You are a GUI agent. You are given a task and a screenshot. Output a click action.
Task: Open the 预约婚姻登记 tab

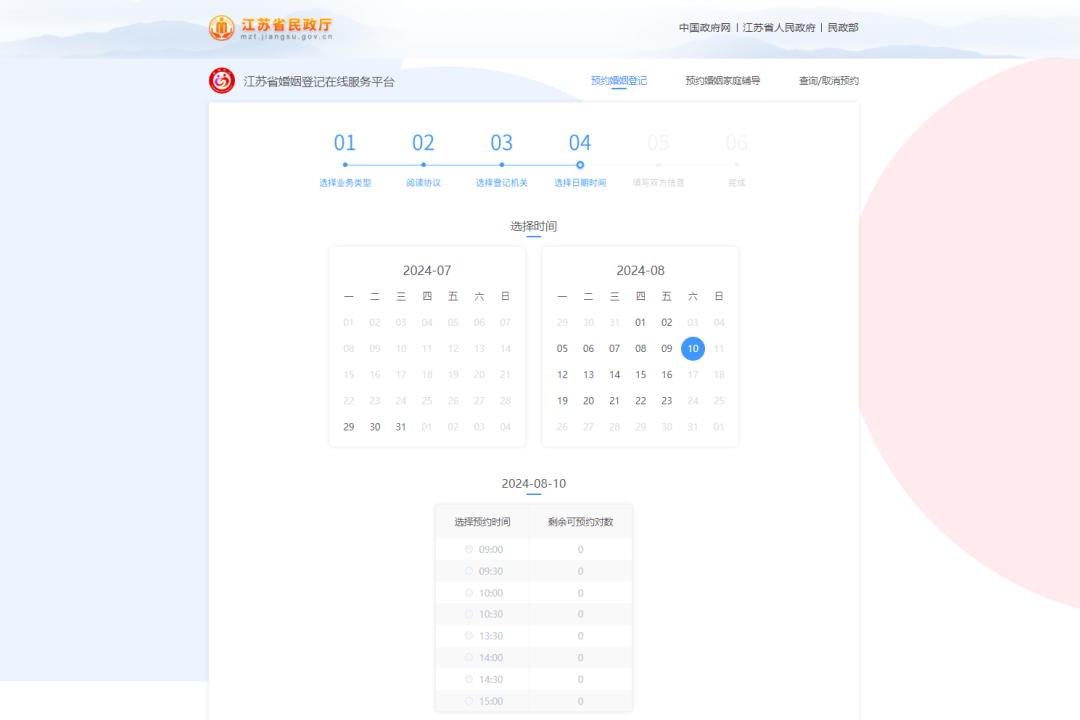click(618, 81)
